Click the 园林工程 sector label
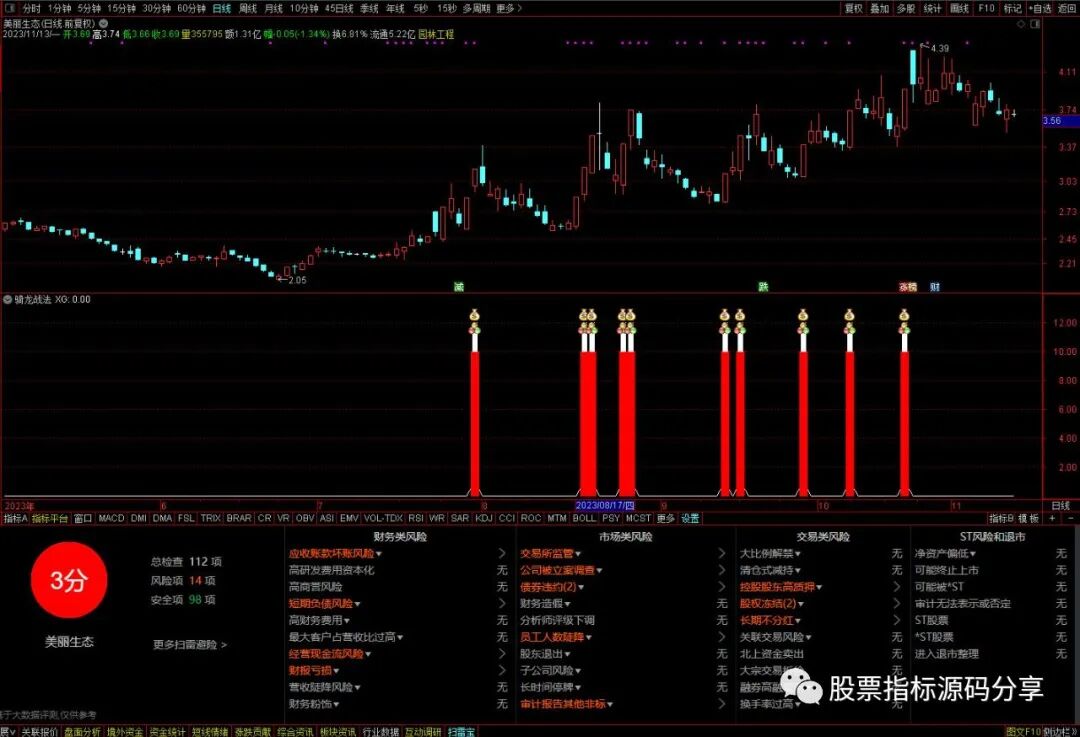 436,34
